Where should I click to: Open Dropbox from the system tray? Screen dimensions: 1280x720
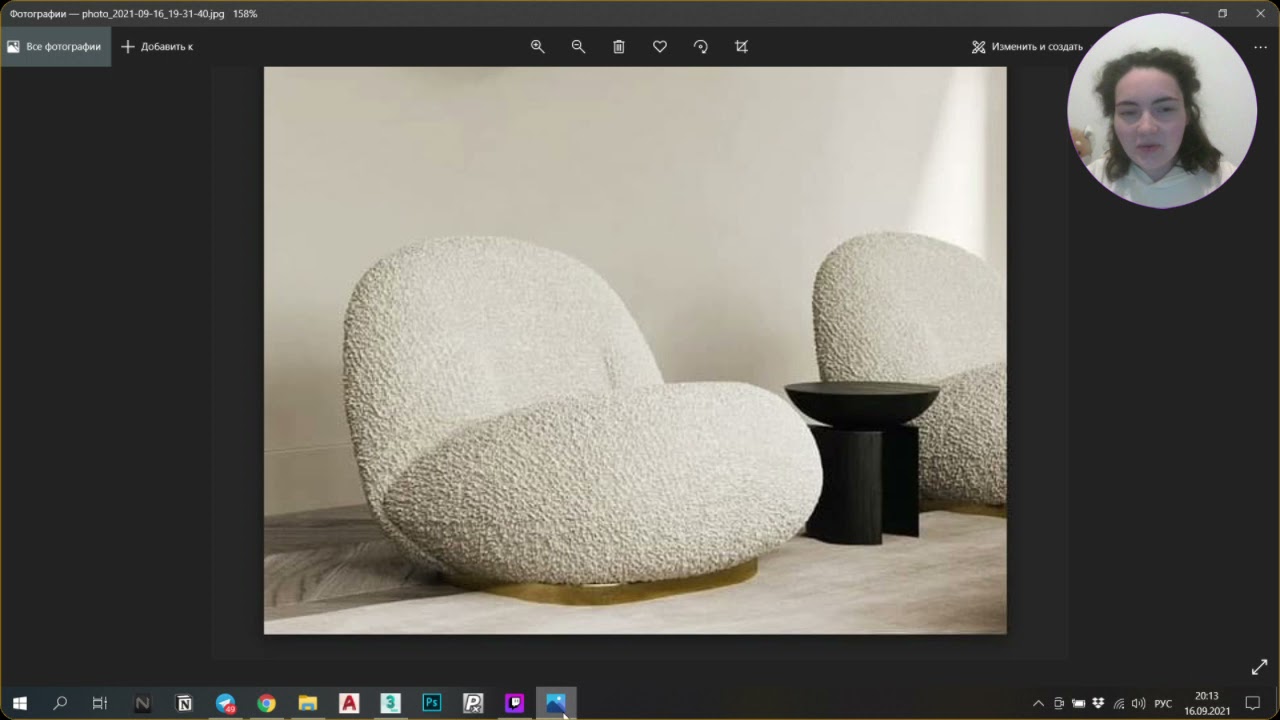pyautogui.click(x=1098, y=703)
